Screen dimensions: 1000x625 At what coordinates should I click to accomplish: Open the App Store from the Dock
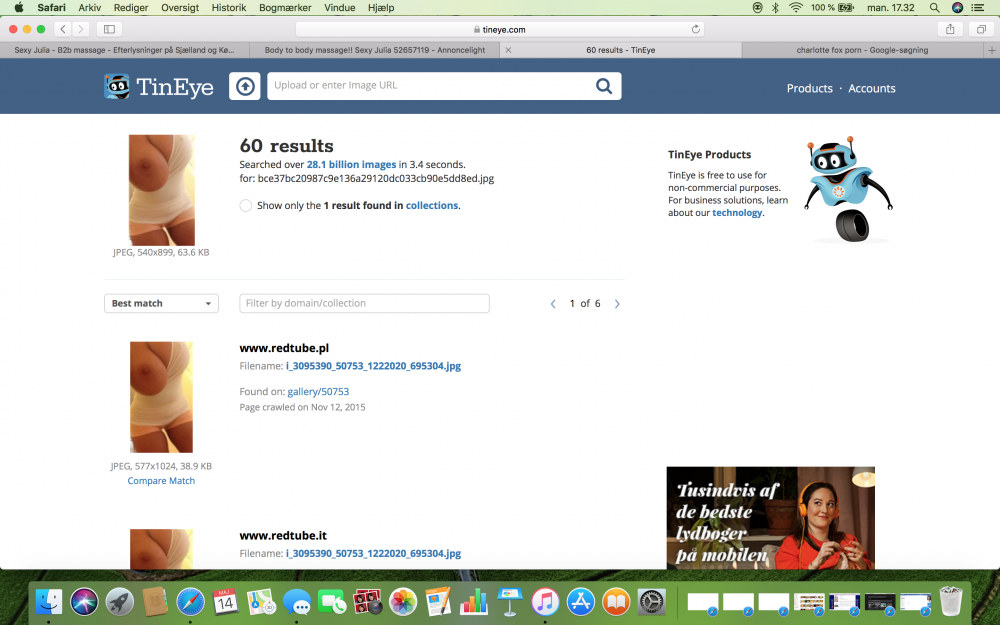580,601
